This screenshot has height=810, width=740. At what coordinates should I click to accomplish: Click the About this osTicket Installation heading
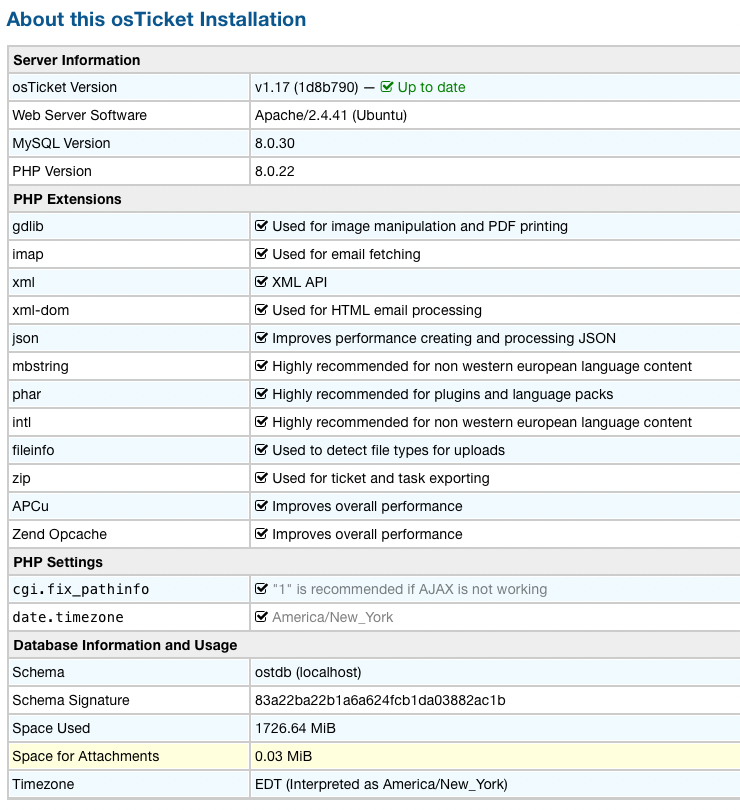click(x=157, y=19)
